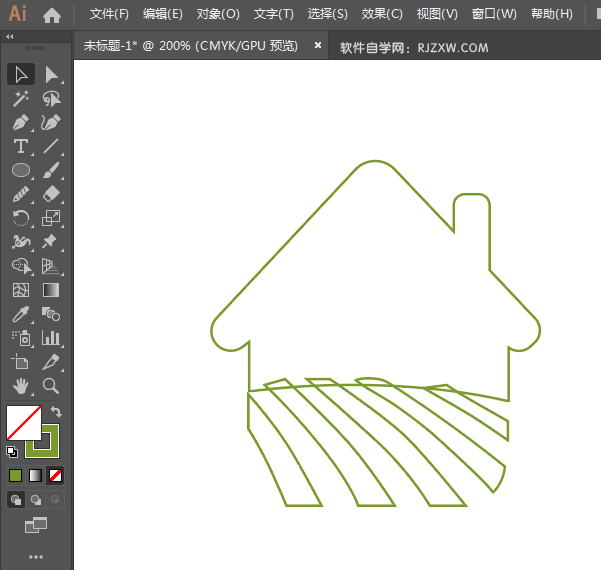This screenshot has width=601, height=570.
Task: Select the Perspective Grid tool
Action: click(x=51, y=266)
